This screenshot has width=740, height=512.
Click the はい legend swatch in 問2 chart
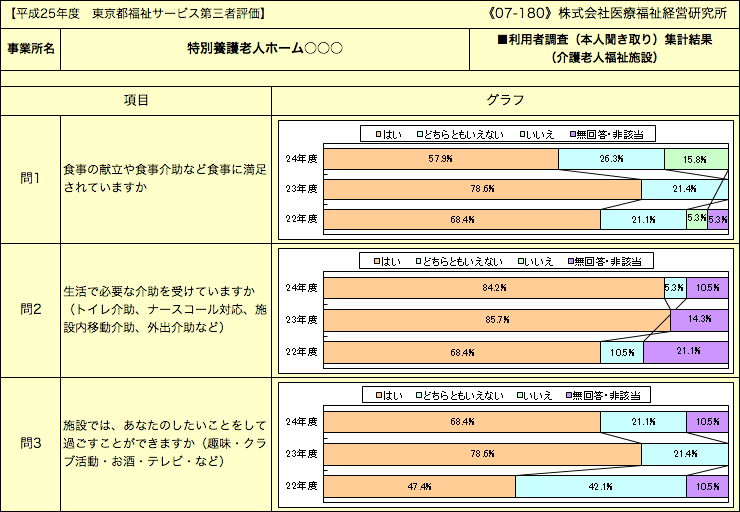[x=377, y=261]
